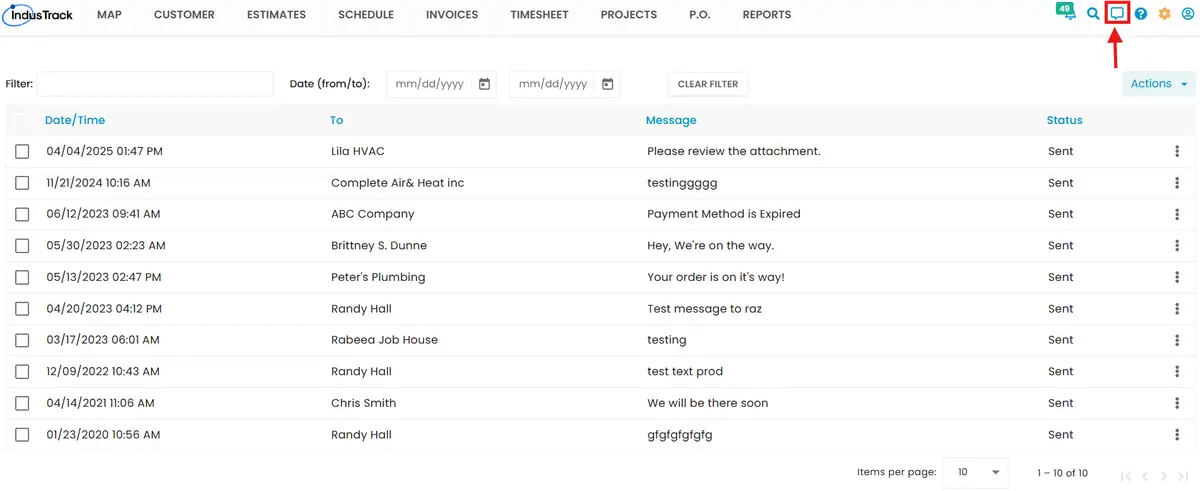Check the 01/23/2020 Randy Hall row checkbox
Viewport: 1200px width, 491px height.
click(22, 435)
